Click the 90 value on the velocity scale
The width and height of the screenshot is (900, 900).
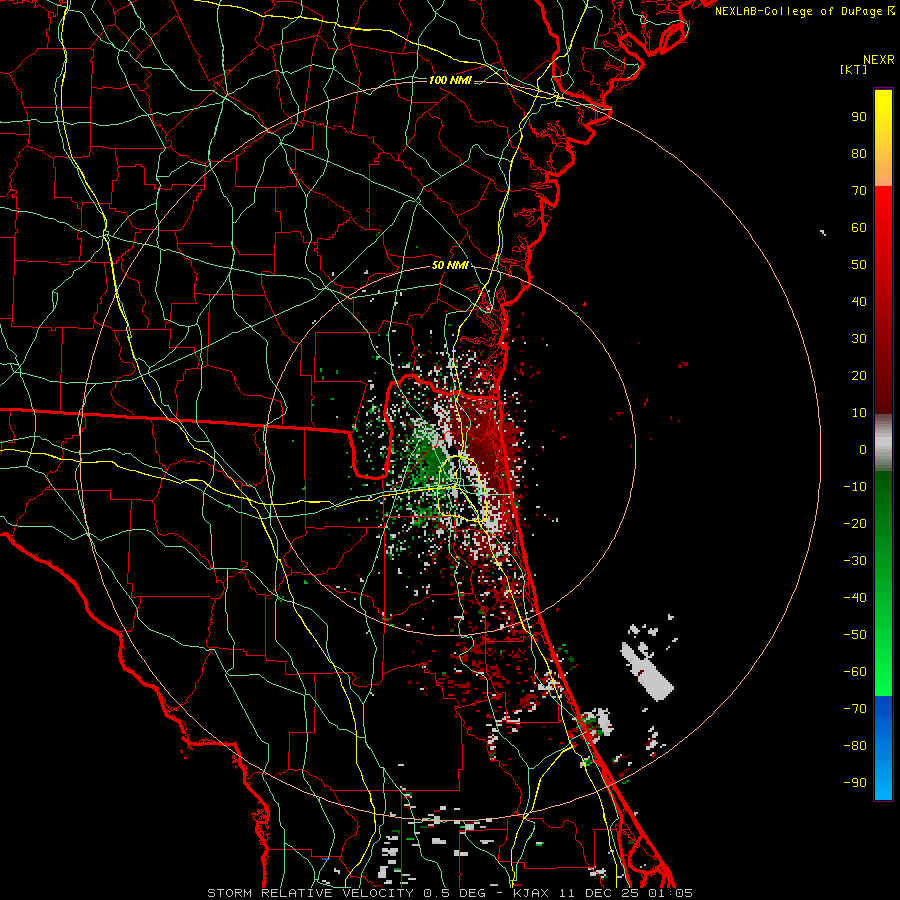pyautogui.click(x=859, y=117)
